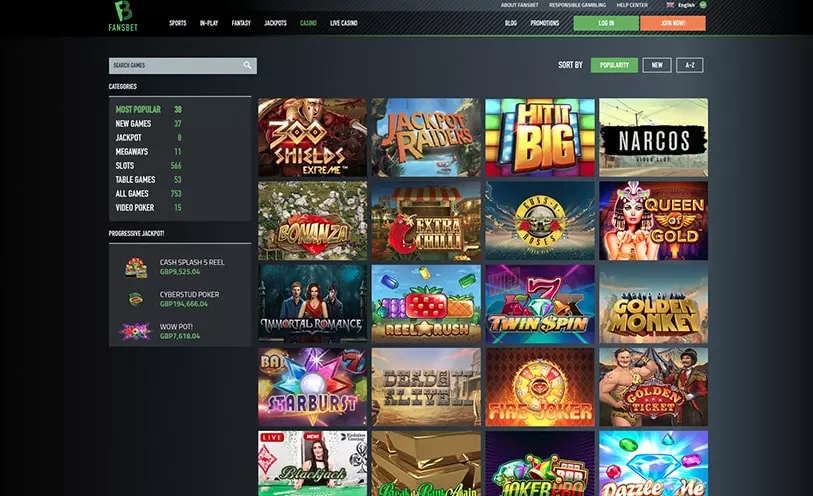Sort games by New
This screenshot has height=496, width=813.
[x=657, y=65]
